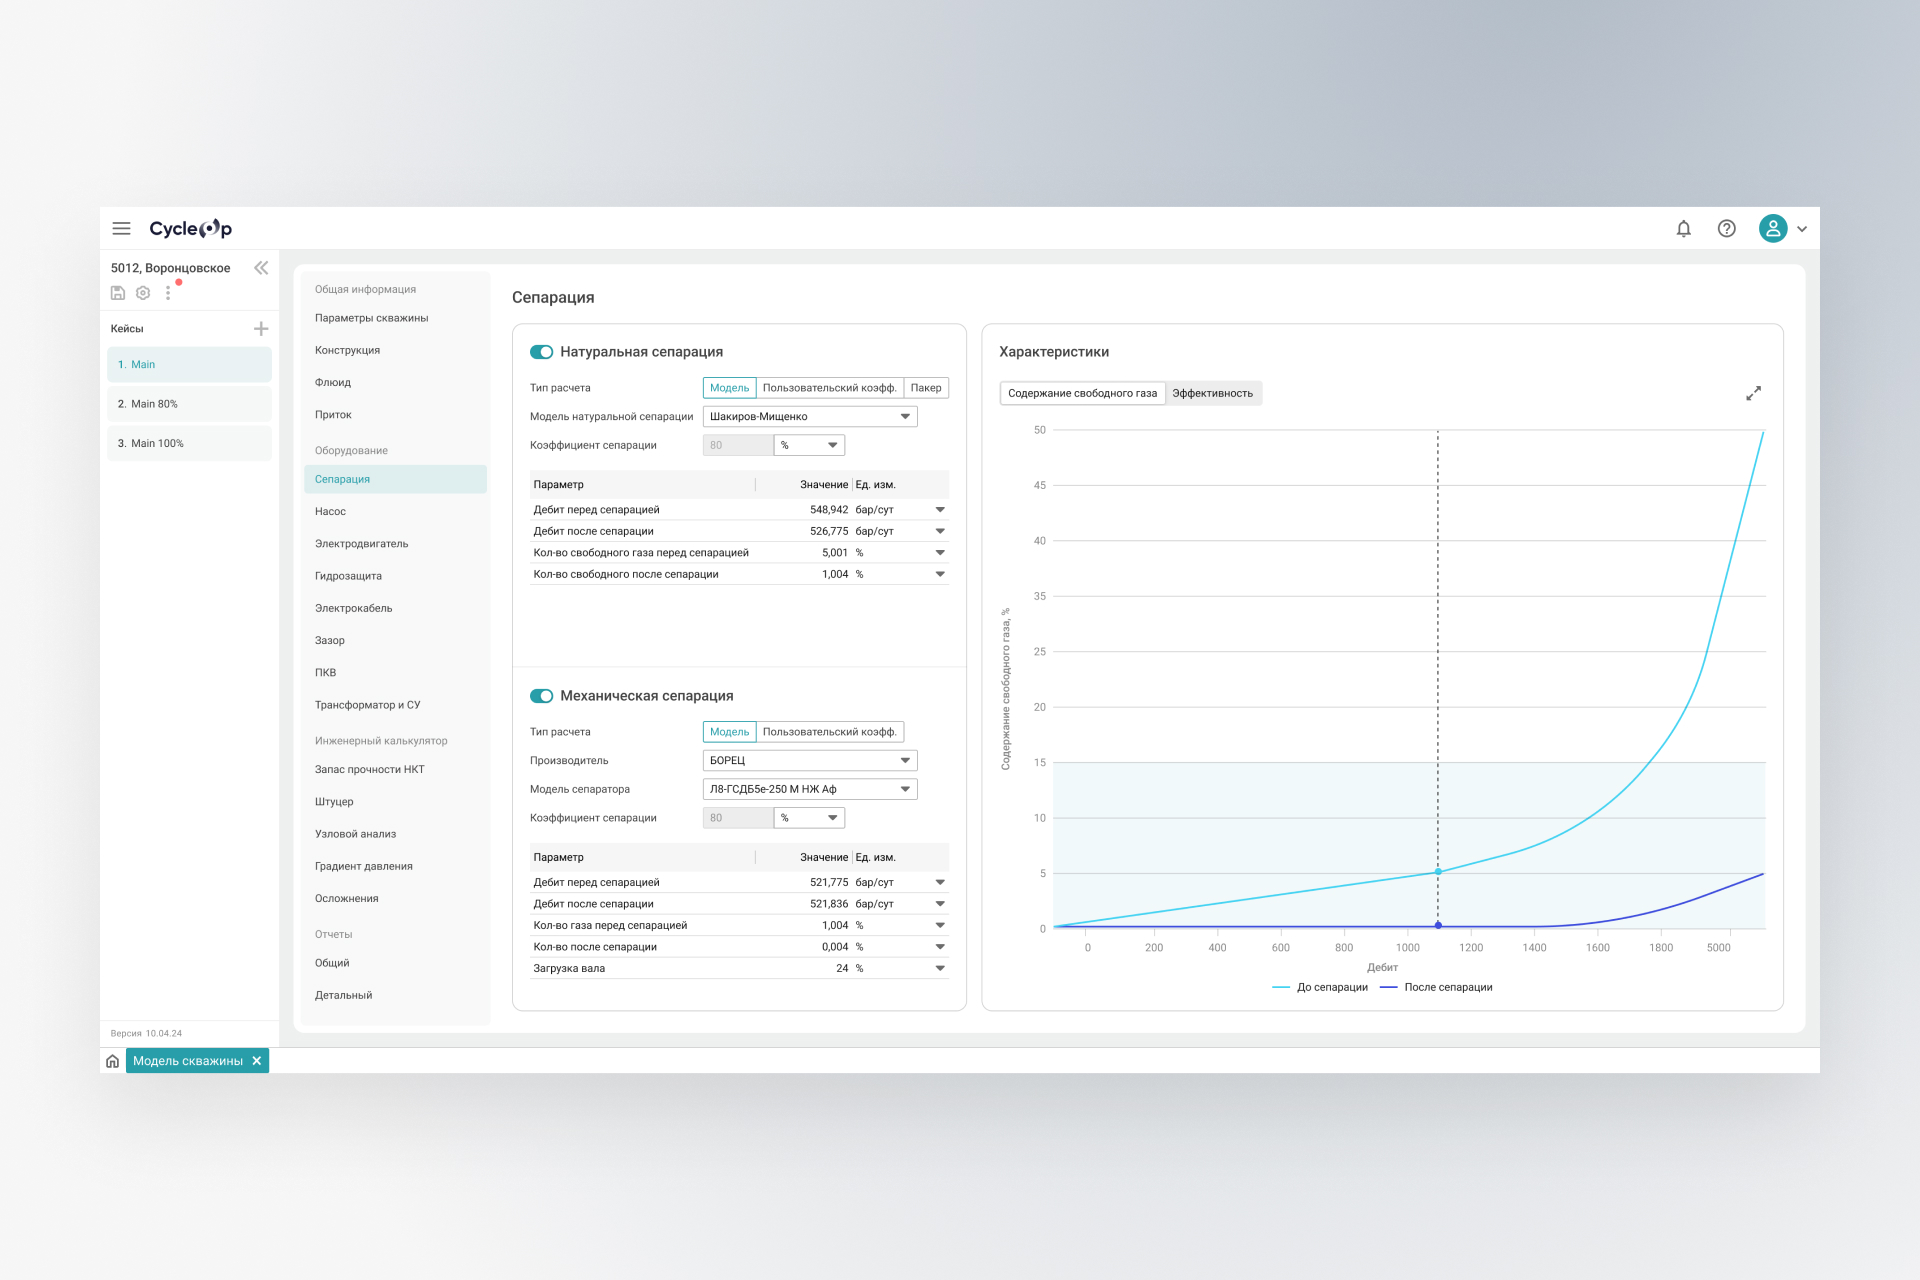Toggle Механическая сепарация switch
1920x1280 pixels.
(x=541, y=696)
